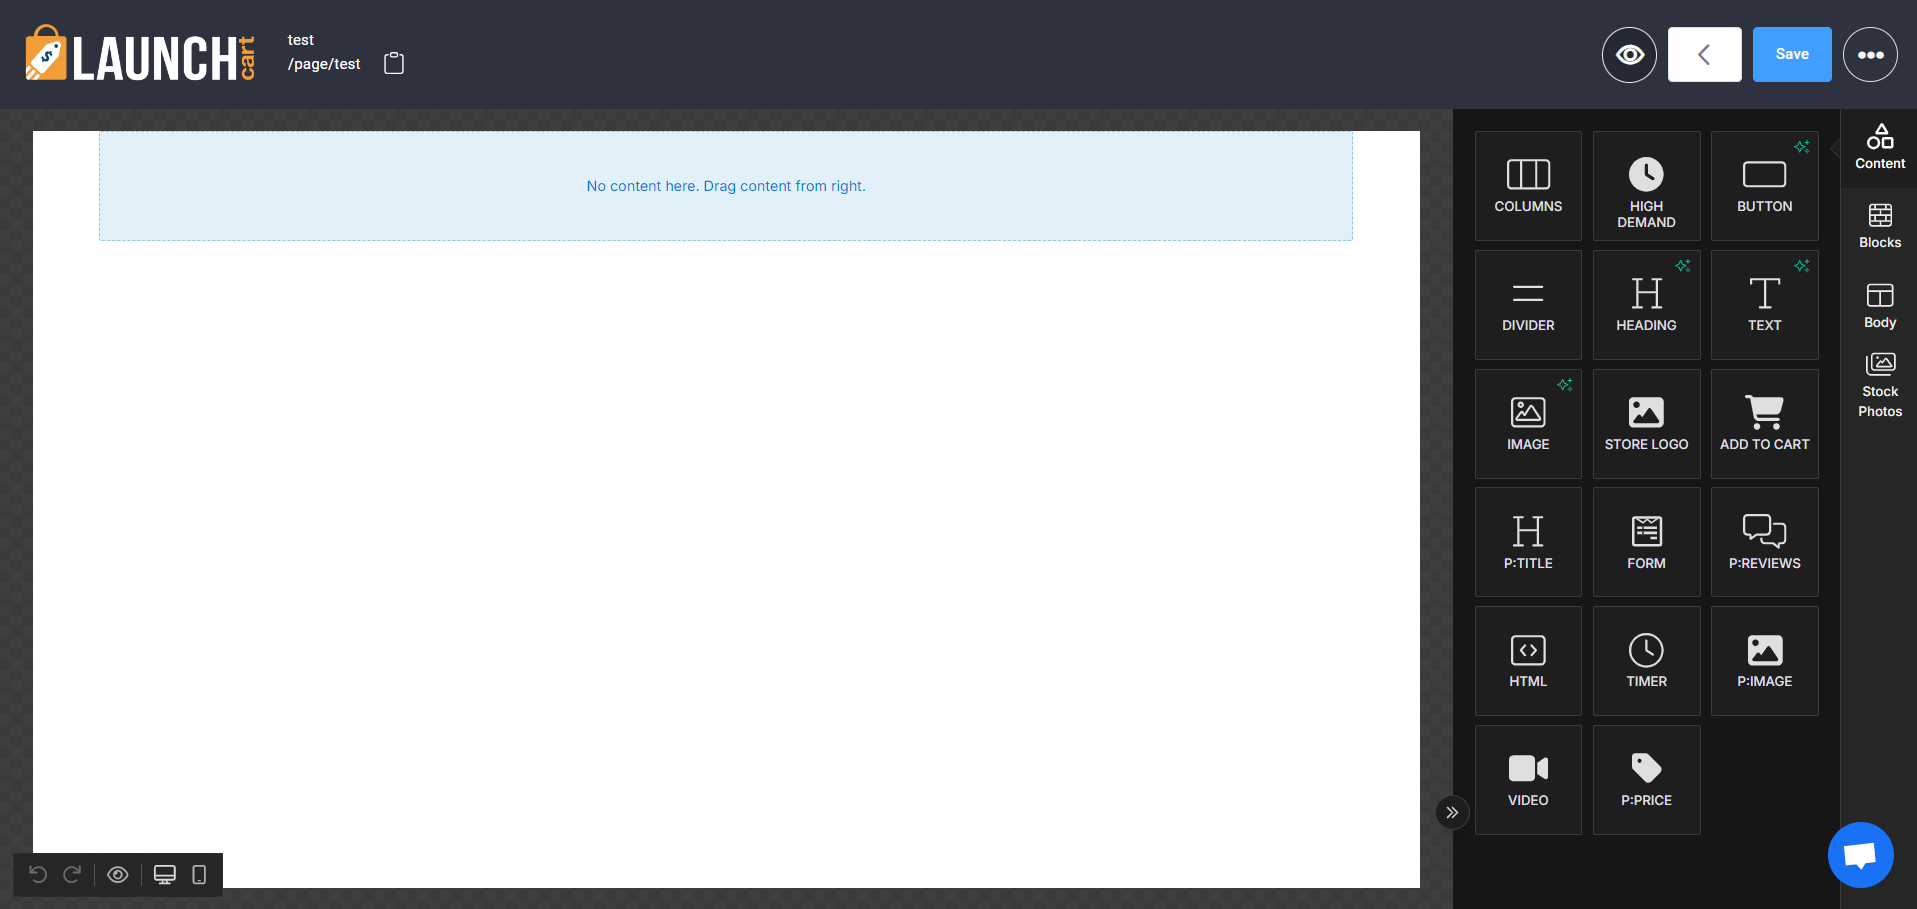Image resolution: width=1917 pixels, height=909 pixels.
Task: Select the Divider element
Action: pyautogui.click(x=1528, y=305)
